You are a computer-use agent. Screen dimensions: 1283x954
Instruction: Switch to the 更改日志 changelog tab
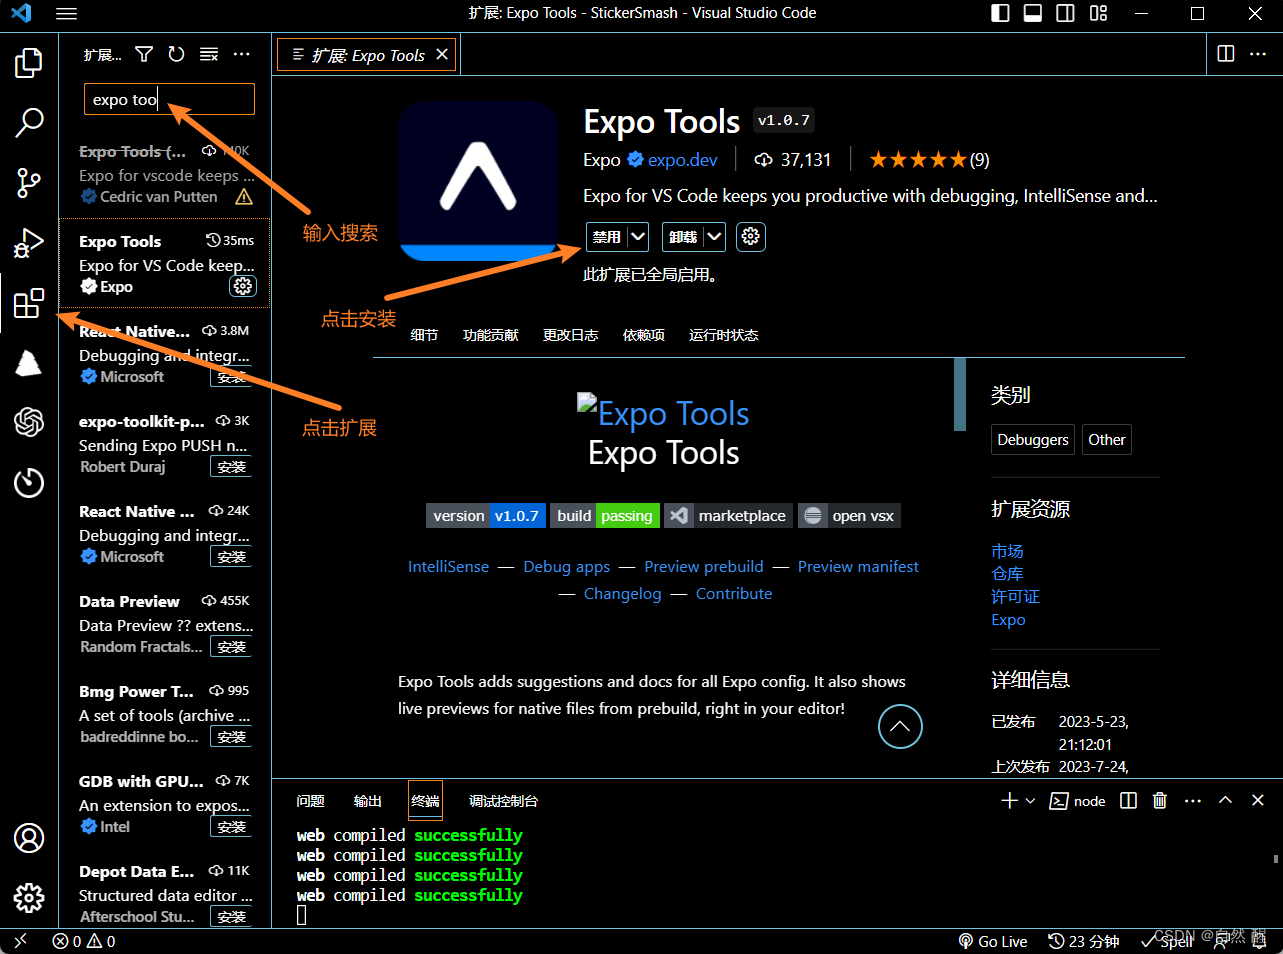pyautogui.click(x=570, y=335)
